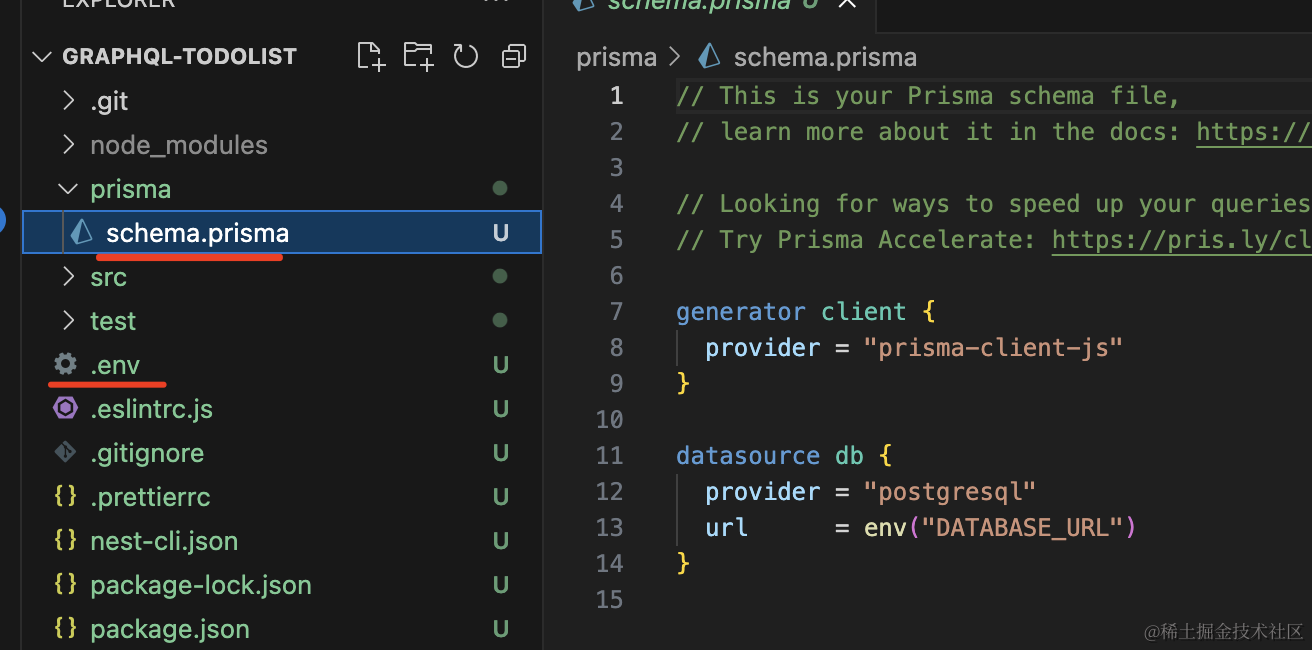Click the Prisma icon in breadcrumb bar
This screenshot has height=650, width=1312.
pyautogui.click(x=708, y=57)
